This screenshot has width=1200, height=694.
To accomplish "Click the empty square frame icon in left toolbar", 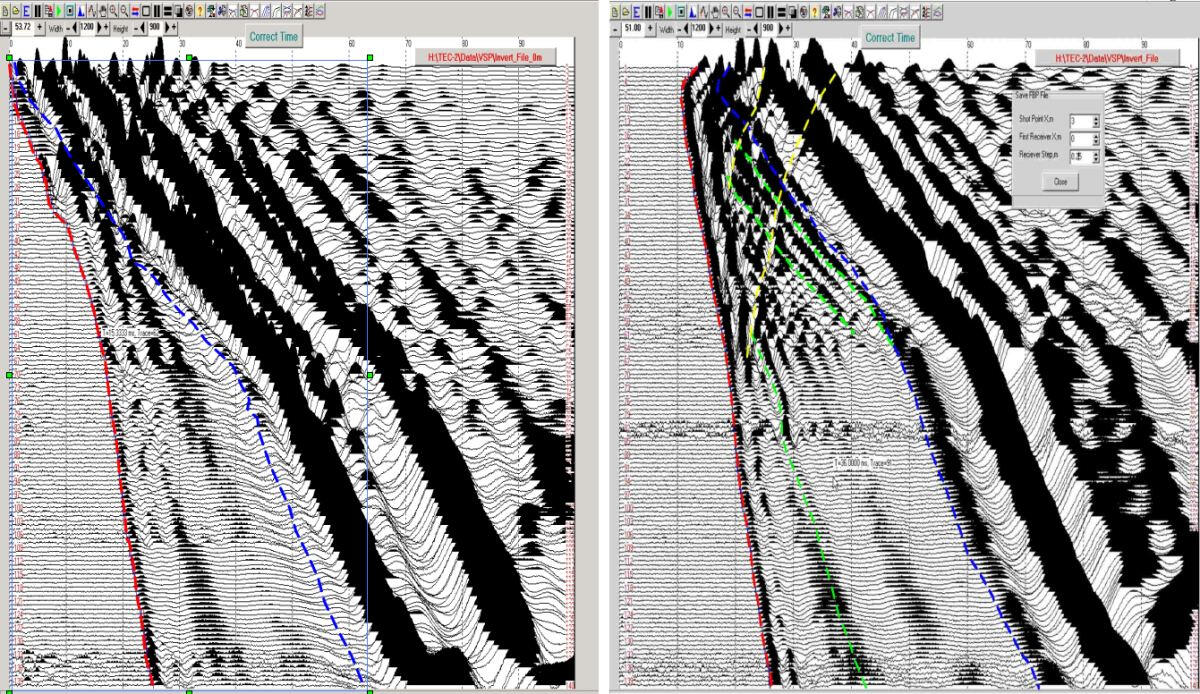I will point(146,9).
